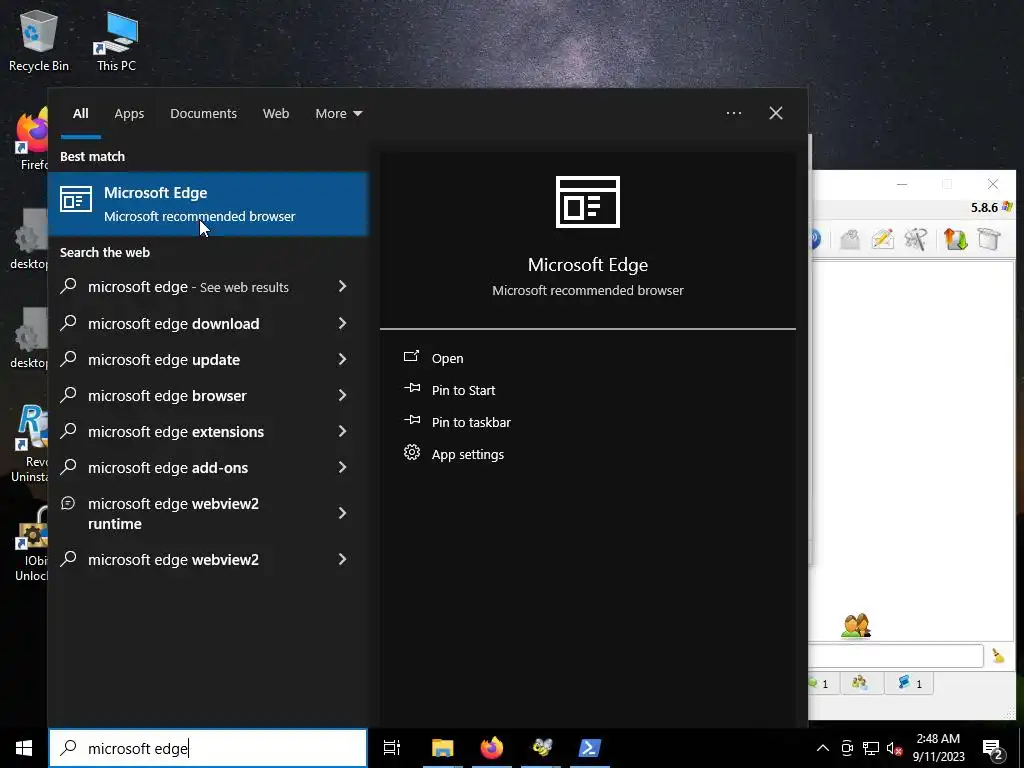Click the up-down arrows transfer icon in background window
Image resolution: width=1024 pixels, height=768 pixels.
955,239
